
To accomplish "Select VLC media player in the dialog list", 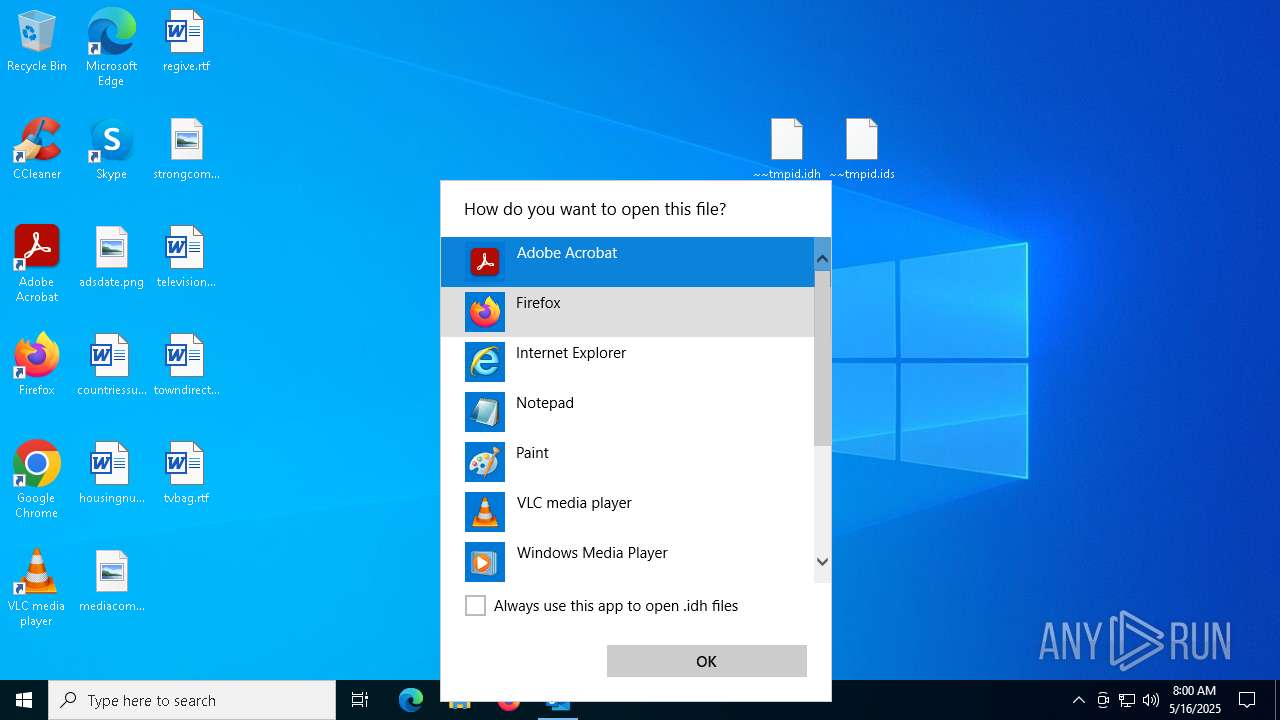I will point(627,512).
